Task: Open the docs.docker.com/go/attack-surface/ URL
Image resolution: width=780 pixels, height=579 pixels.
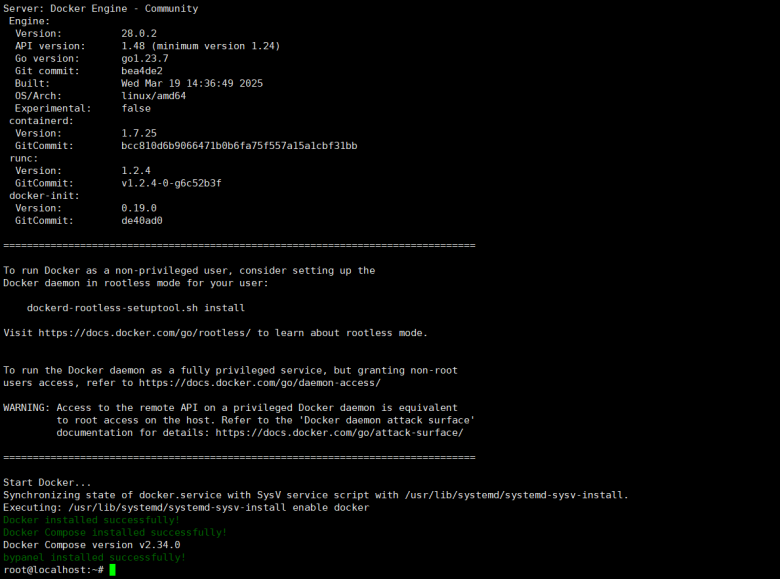Action: coord(339,432)
